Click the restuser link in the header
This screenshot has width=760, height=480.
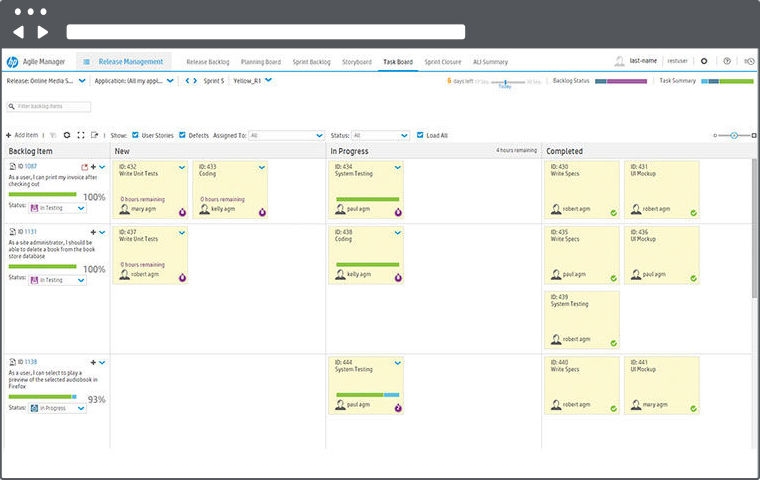(x=678, y=61)
